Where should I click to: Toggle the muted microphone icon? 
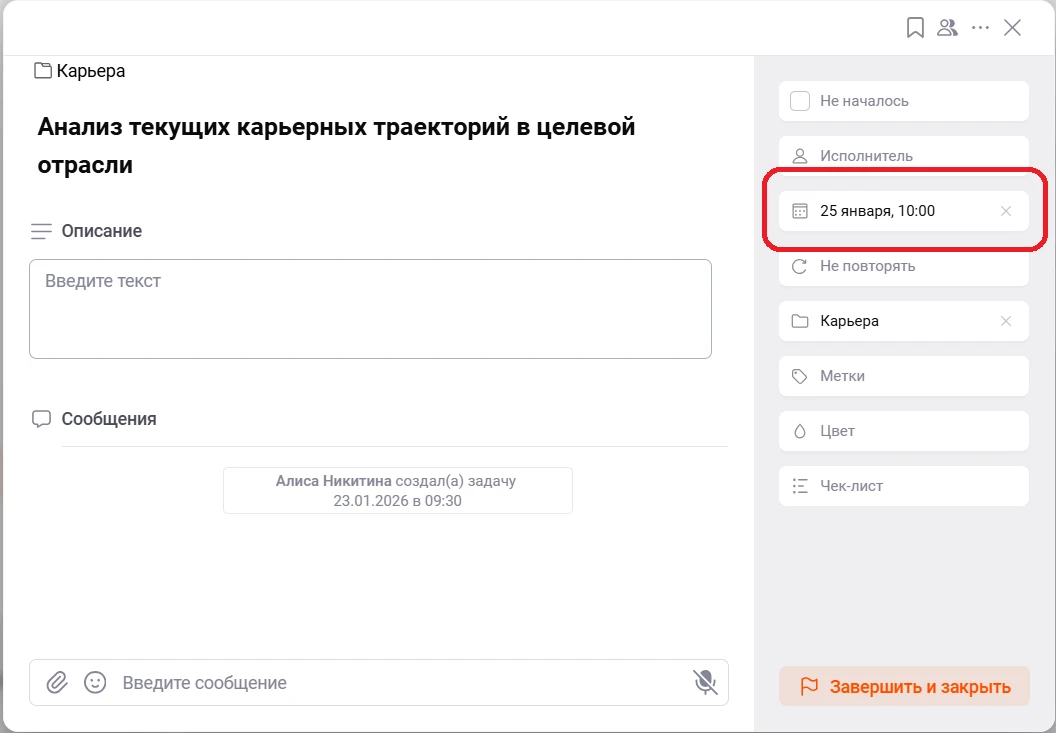tap(705, 683)
